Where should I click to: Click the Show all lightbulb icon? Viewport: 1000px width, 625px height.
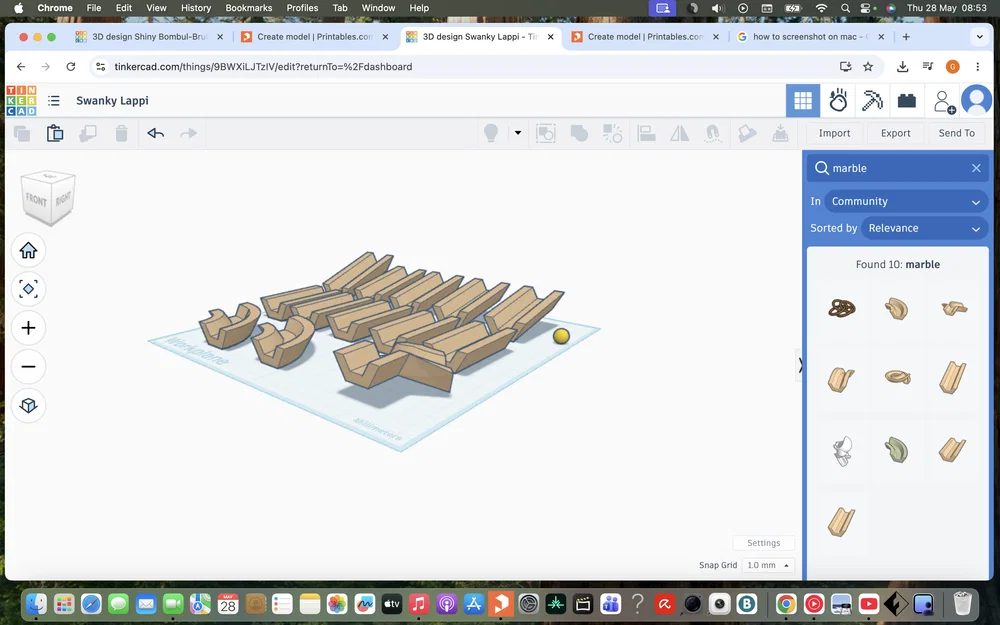tap(490, 133)
